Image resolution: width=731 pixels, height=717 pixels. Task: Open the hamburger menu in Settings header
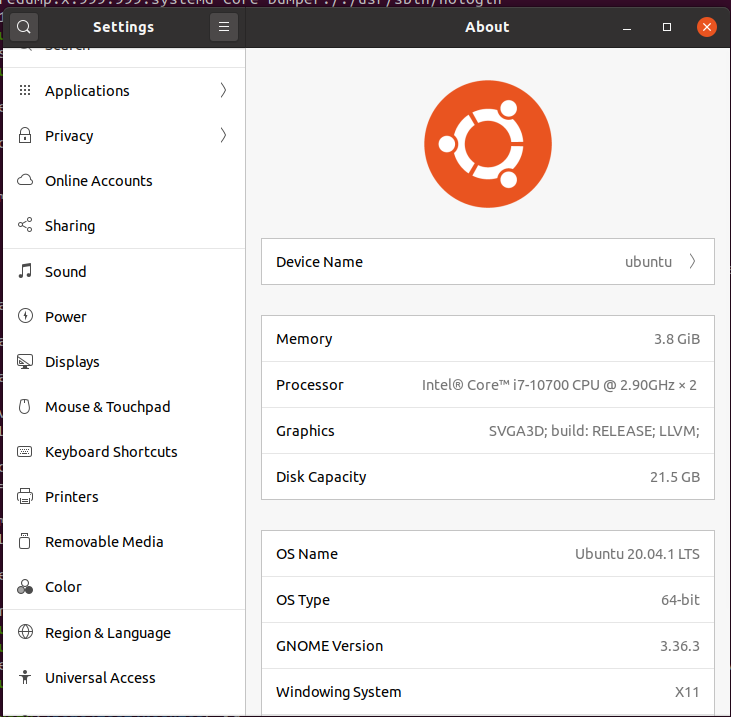pos(223,27)
